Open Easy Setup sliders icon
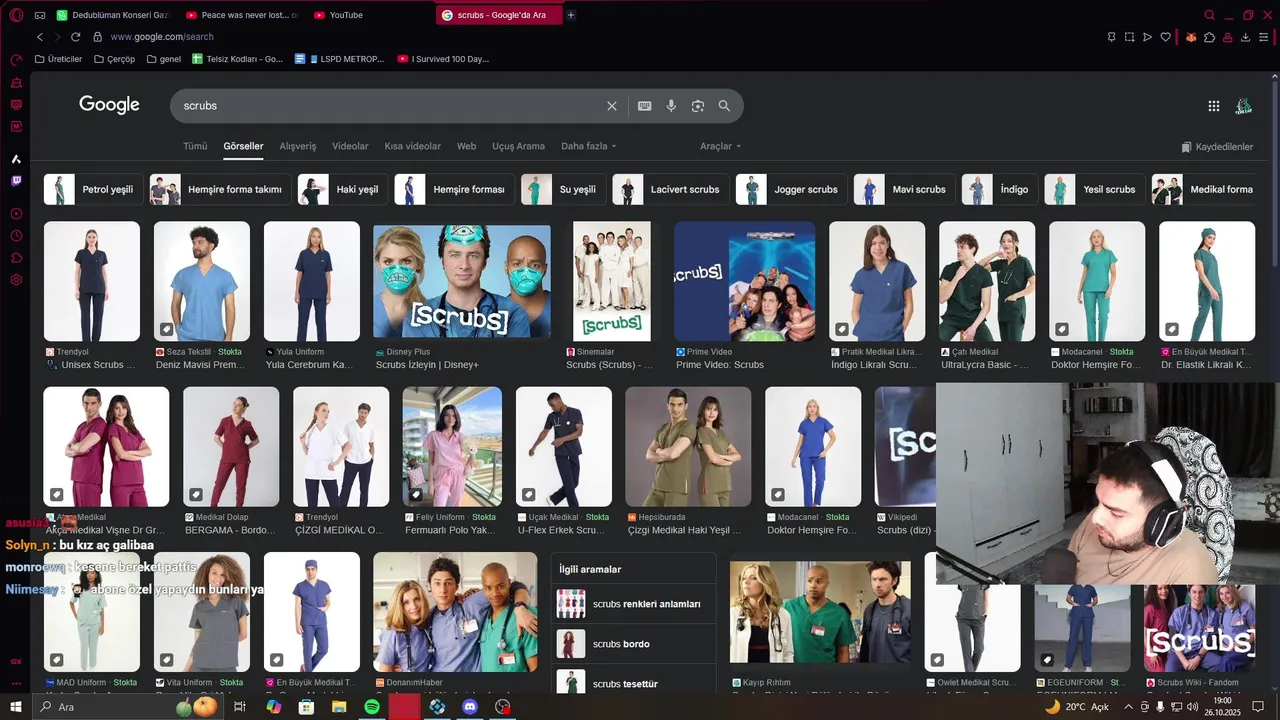 [1264, 37]
